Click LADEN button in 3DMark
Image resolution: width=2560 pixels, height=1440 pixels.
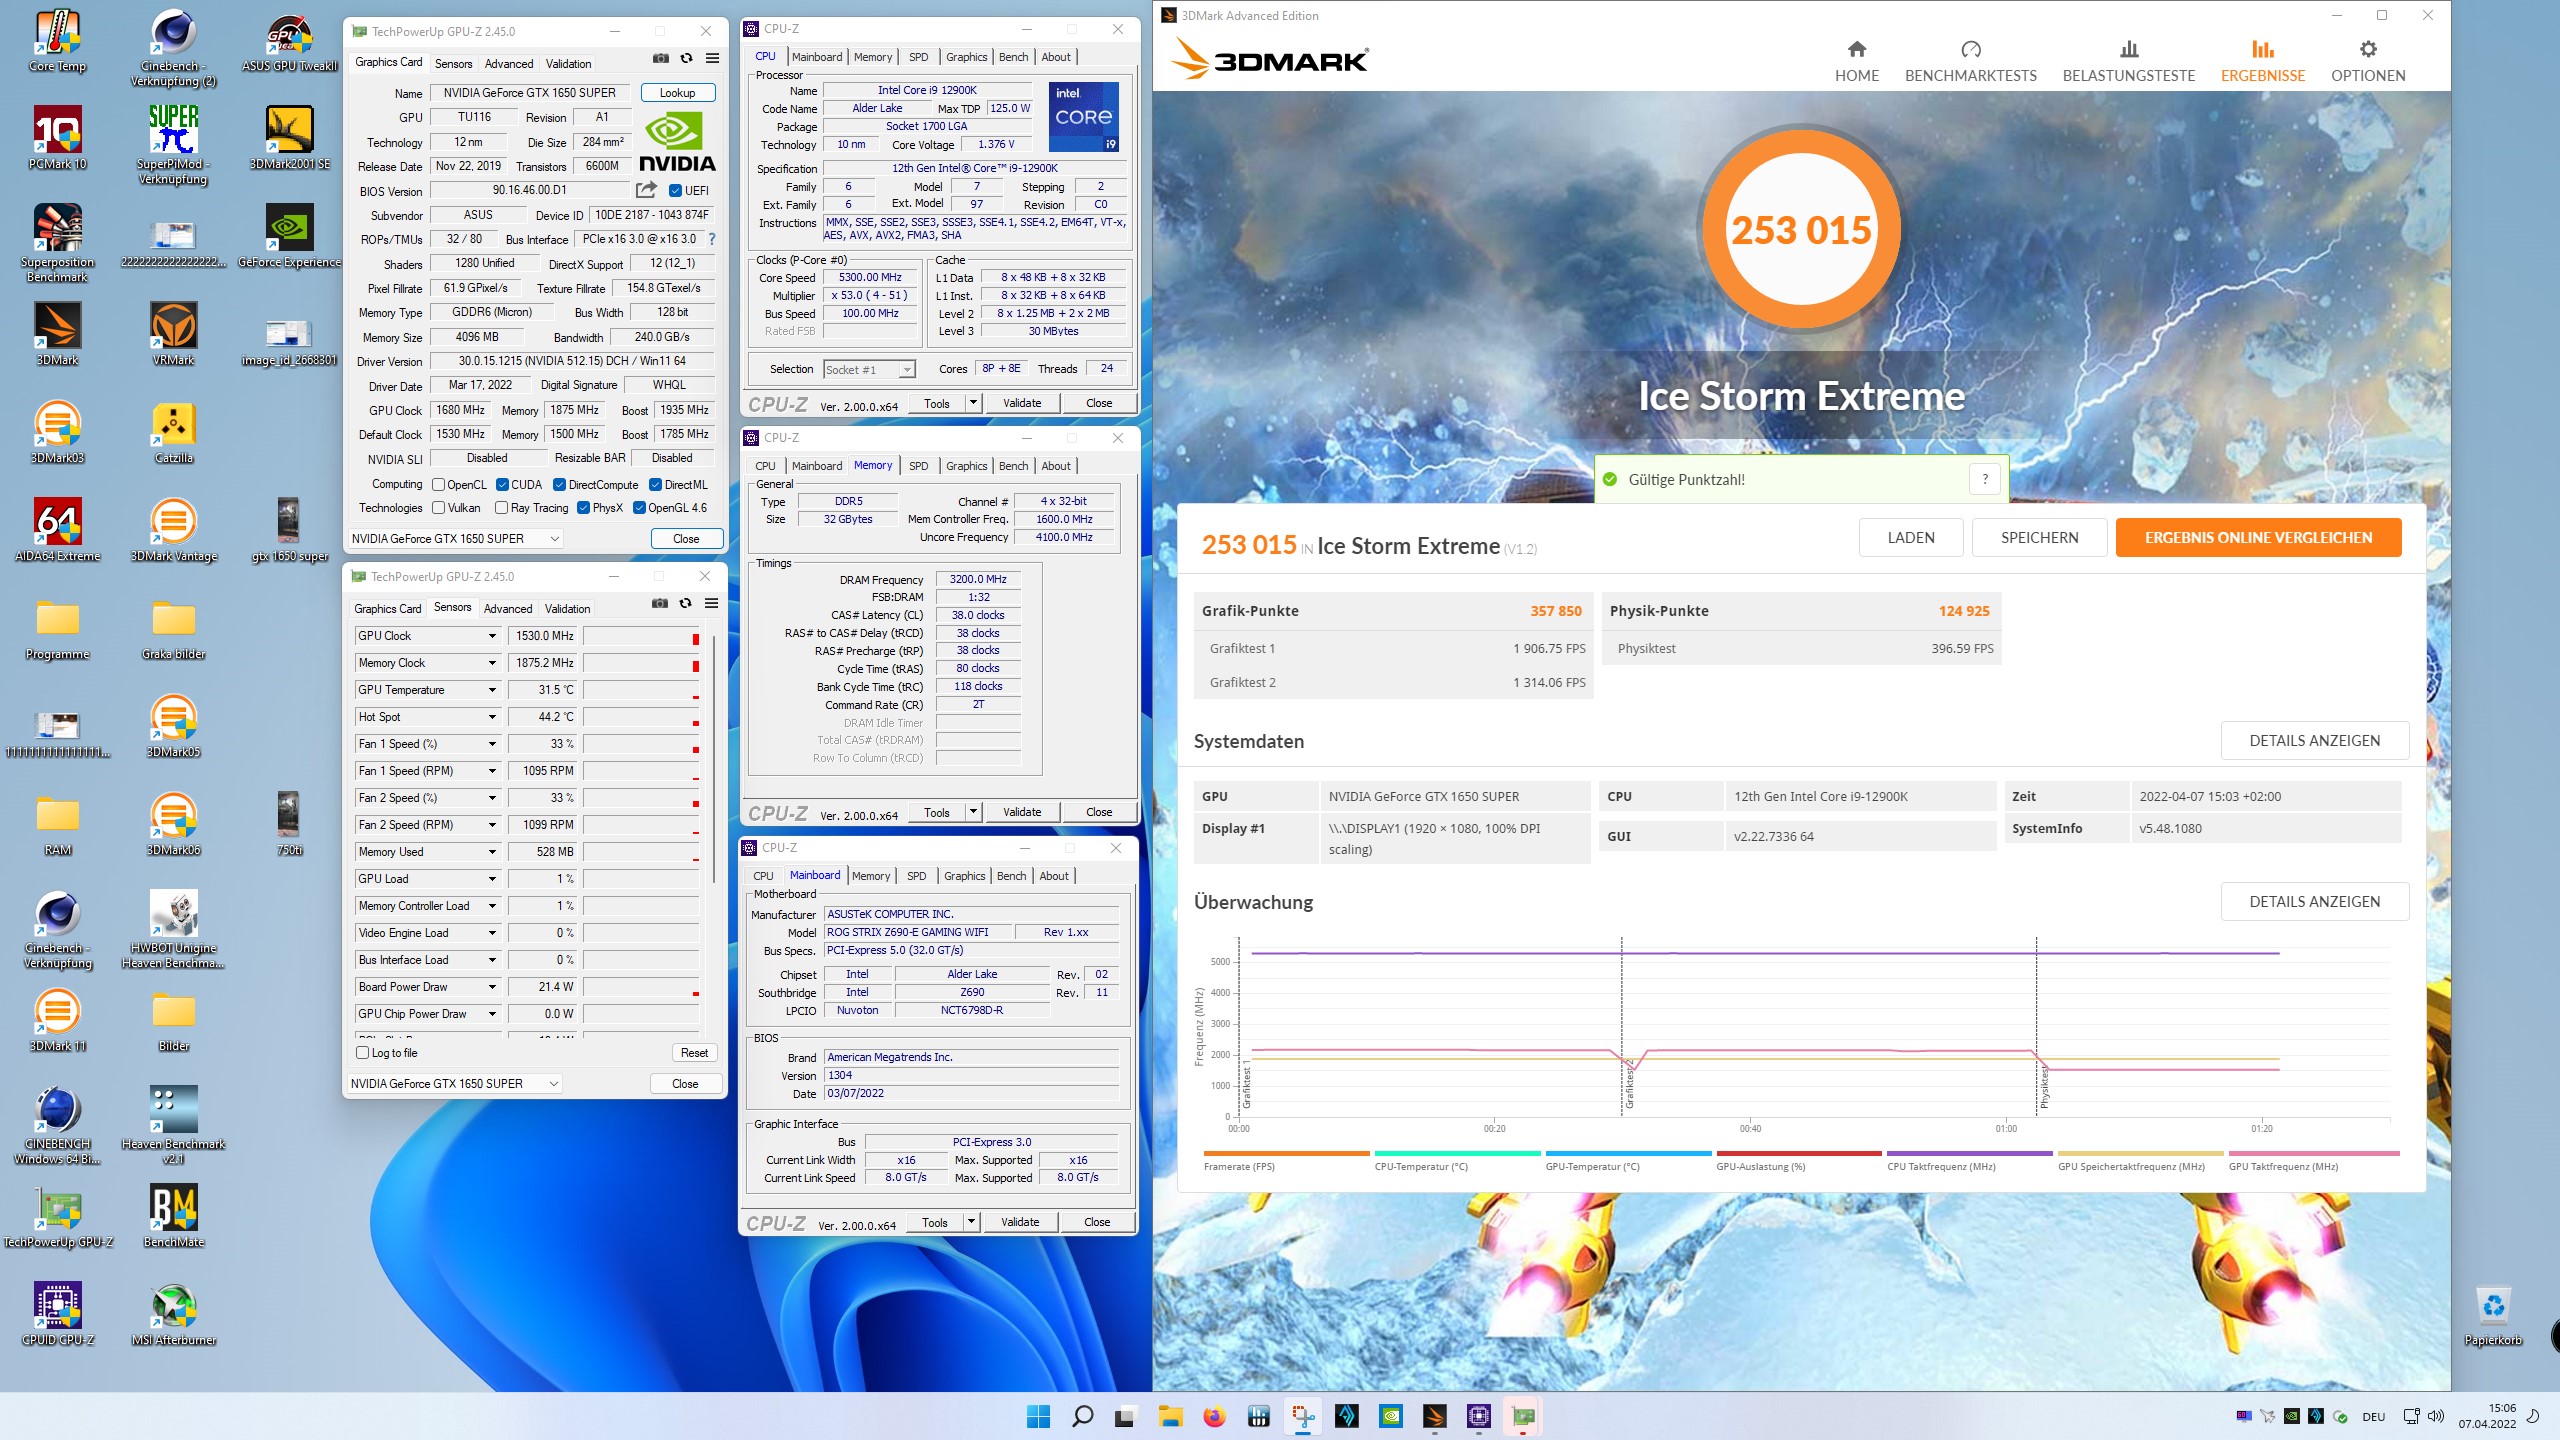[x=1911, y=538]
